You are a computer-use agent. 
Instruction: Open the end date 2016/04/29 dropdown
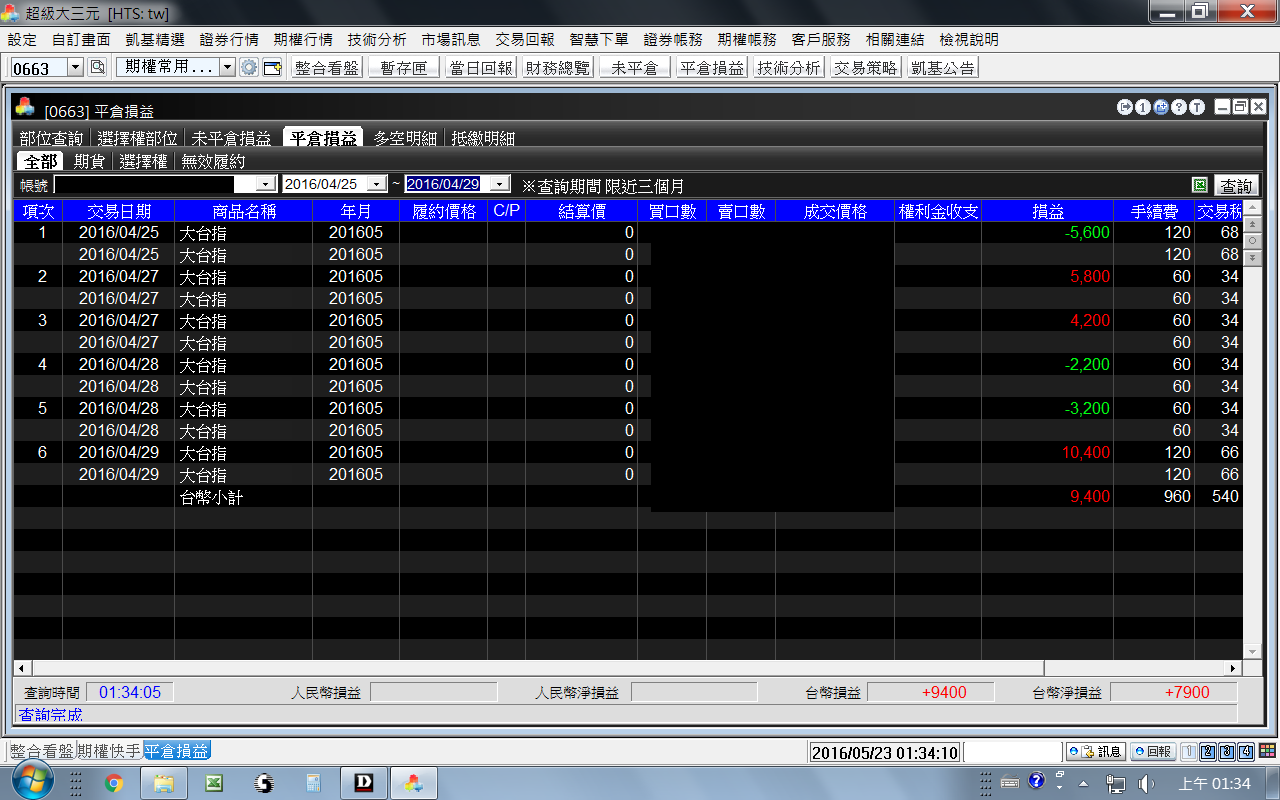click(x=501, y=184)
